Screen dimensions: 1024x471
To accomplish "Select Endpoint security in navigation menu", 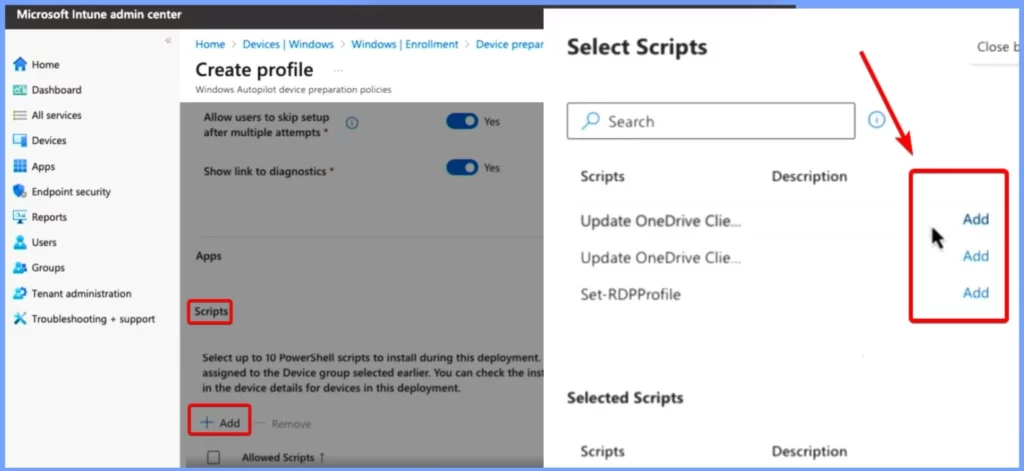I will [71, 191].
